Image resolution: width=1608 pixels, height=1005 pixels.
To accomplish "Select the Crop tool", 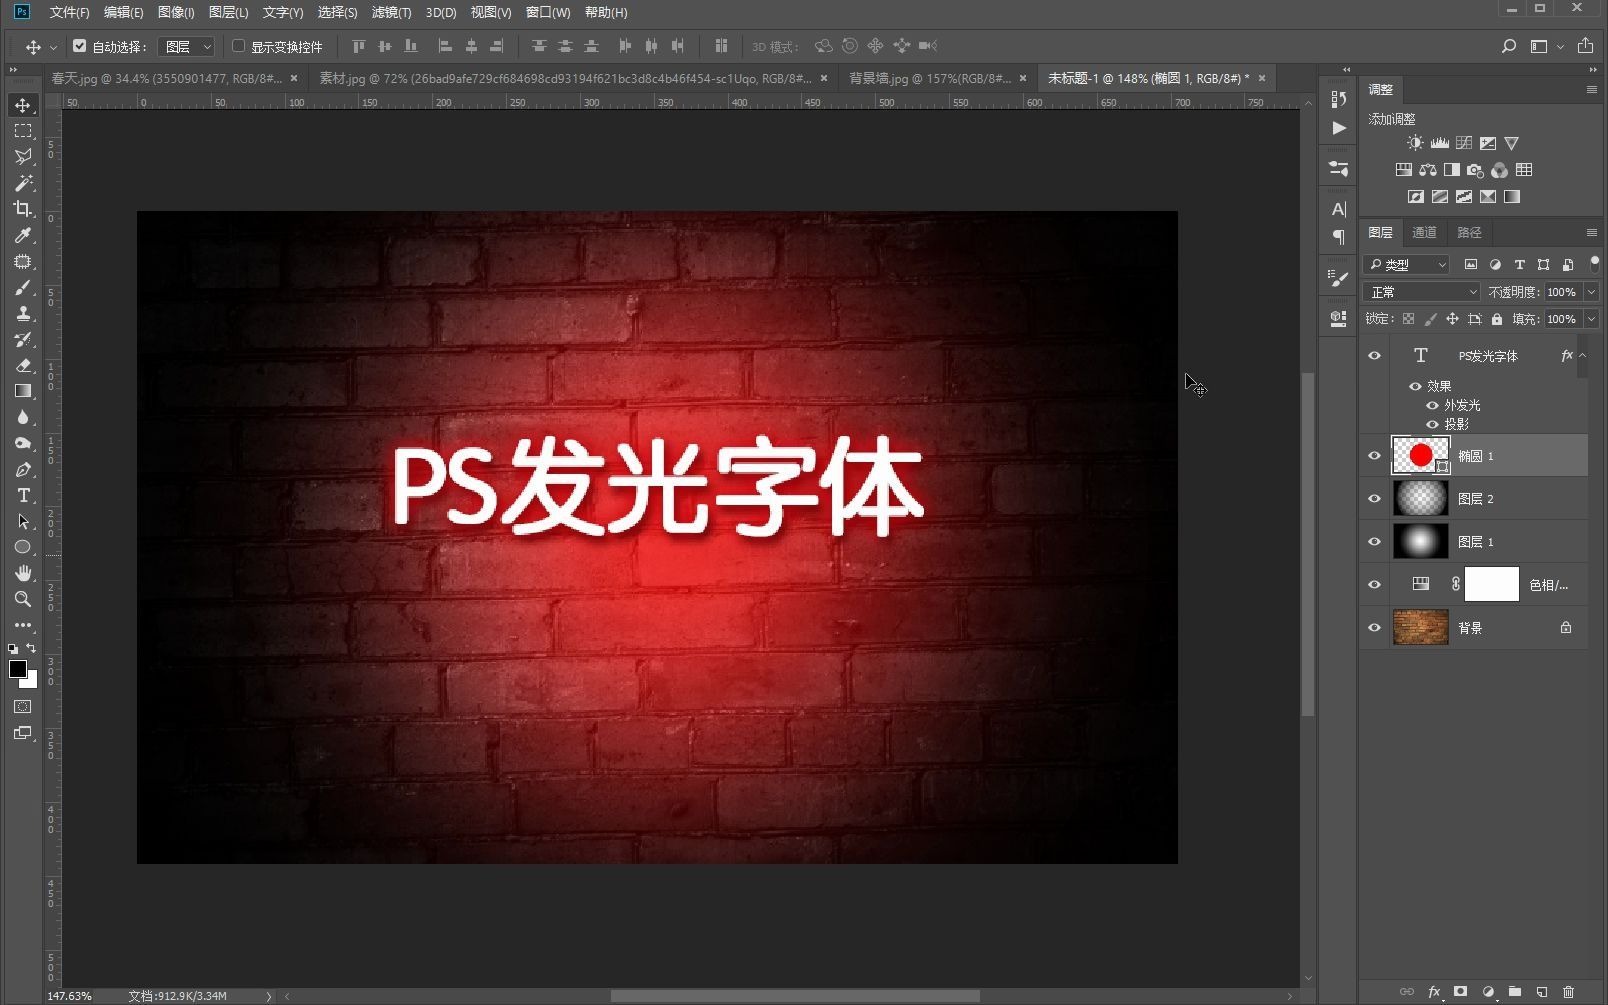I will tap(23, 209).
